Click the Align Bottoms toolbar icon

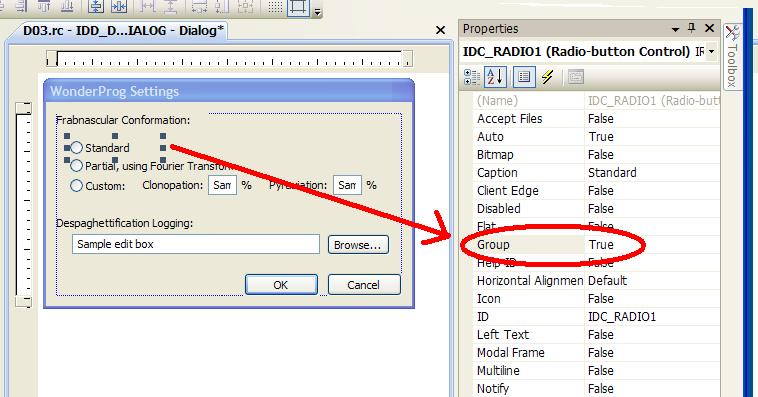(67, 6)
